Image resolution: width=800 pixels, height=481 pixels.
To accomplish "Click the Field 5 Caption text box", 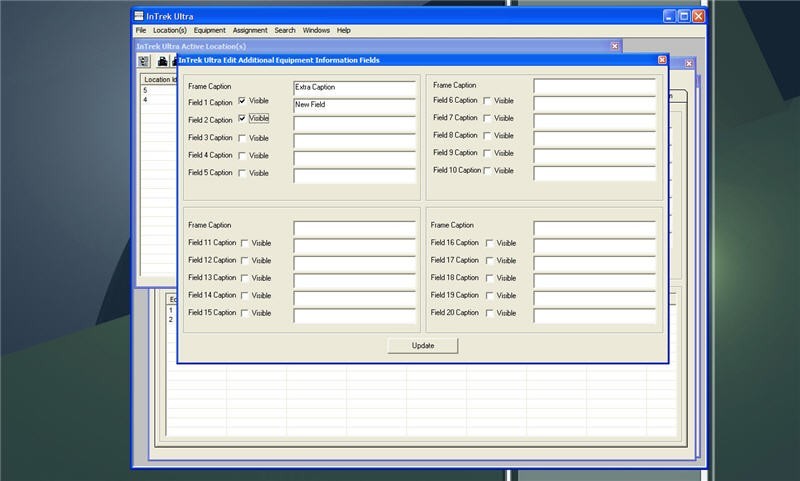I will (x=355, y=175).
